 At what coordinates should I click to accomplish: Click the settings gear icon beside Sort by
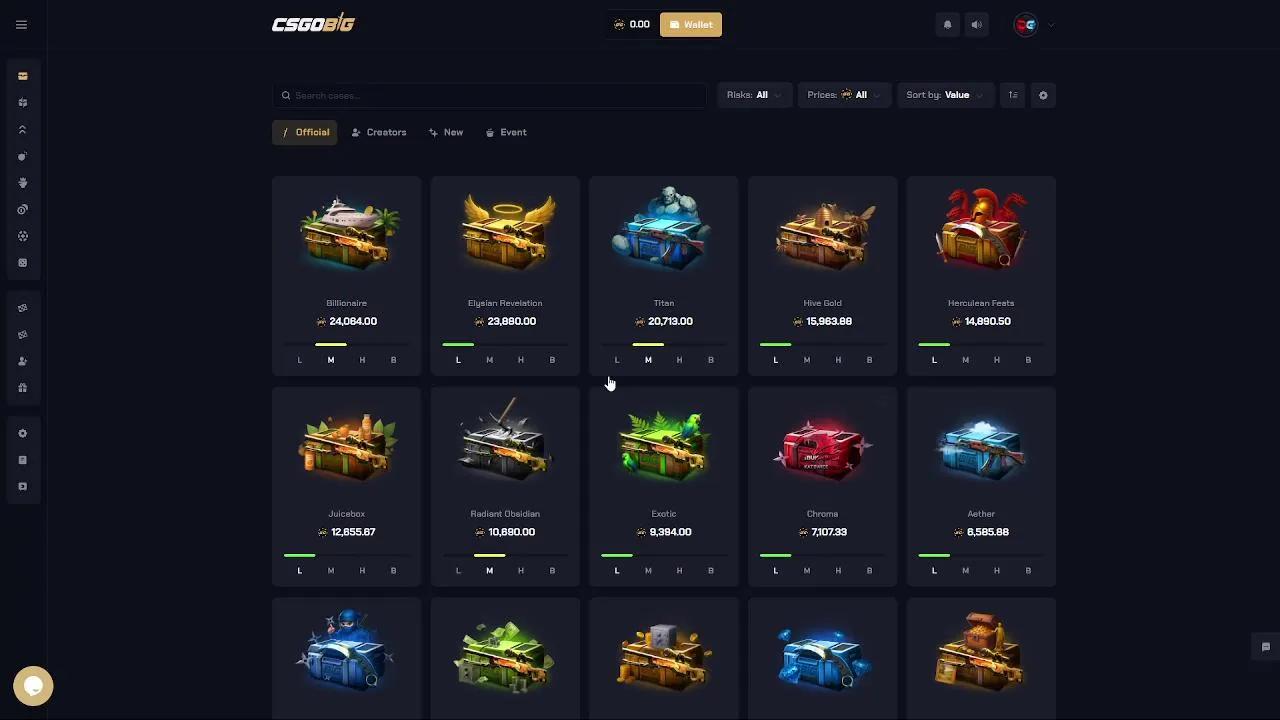click(1043, 95)
